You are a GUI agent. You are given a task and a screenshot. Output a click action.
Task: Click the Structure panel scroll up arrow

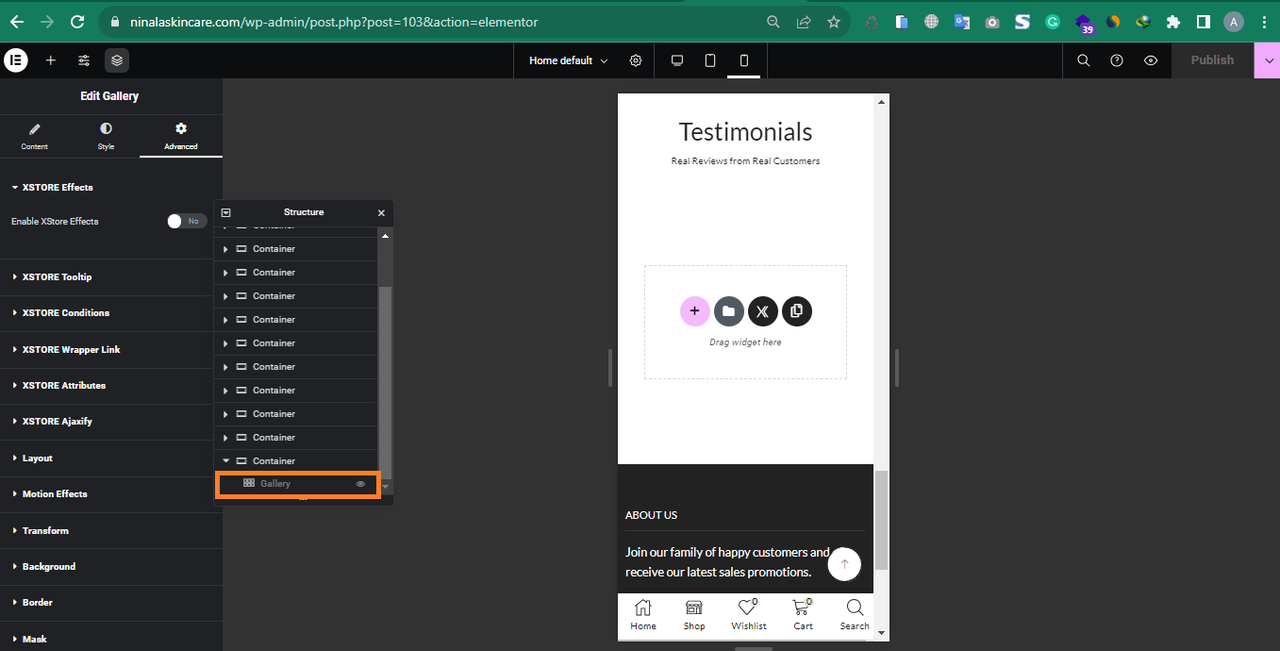385,235
